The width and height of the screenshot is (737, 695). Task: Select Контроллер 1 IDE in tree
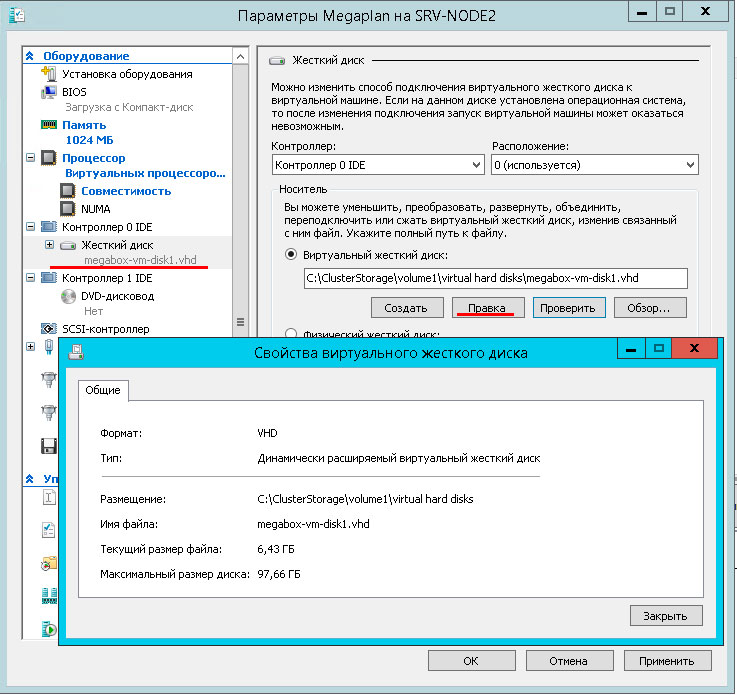[x=107, y=278]
